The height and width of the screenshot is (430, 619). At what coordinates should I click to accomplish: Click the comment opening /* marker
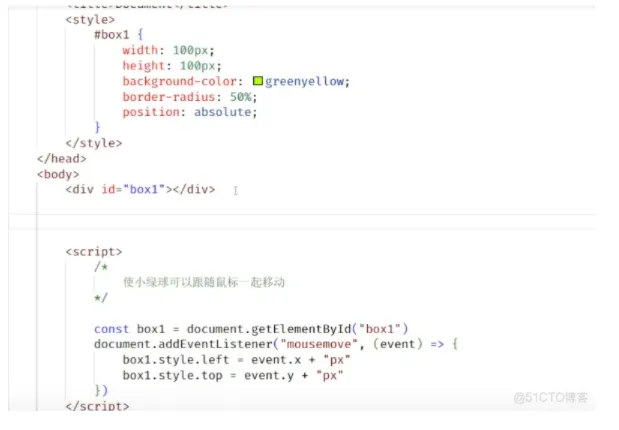pyautogui.click(x=101, y=267)
